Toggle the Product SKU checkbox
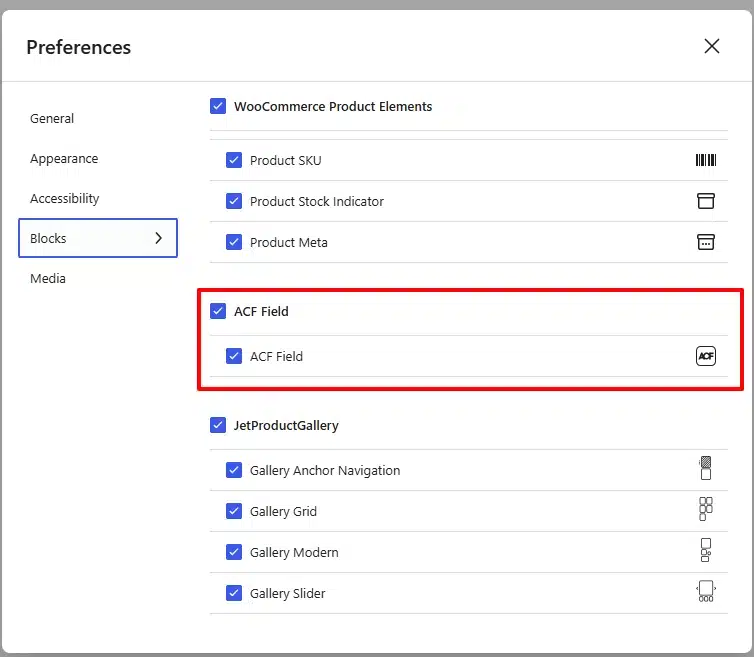This screenshot has height=657, width=754. pos(234,160)
